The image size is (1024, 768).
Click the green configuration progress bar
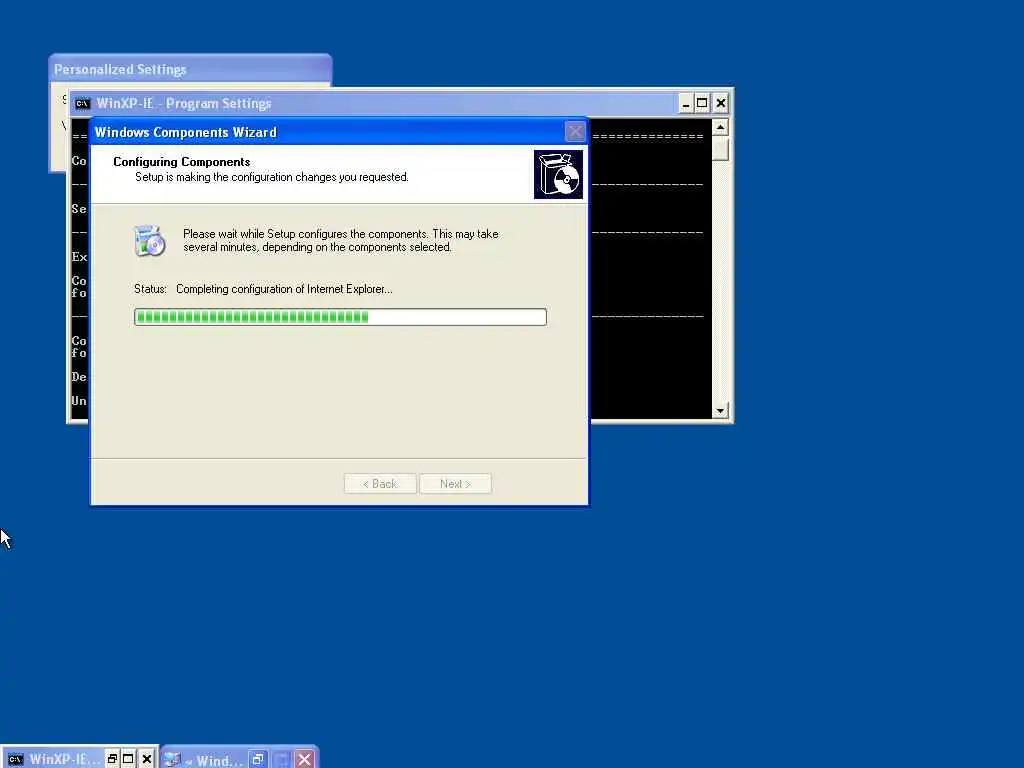(340, 317)
